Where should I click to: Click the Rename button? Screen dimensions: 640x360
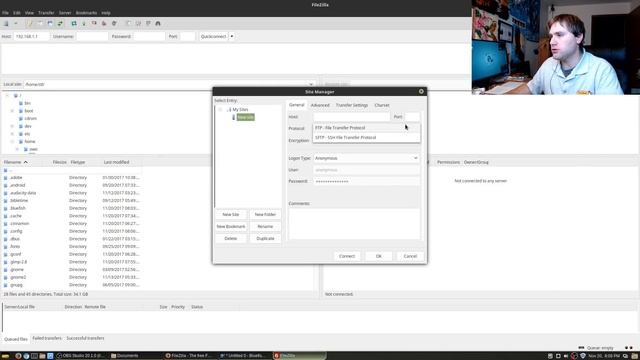point(265,227)
